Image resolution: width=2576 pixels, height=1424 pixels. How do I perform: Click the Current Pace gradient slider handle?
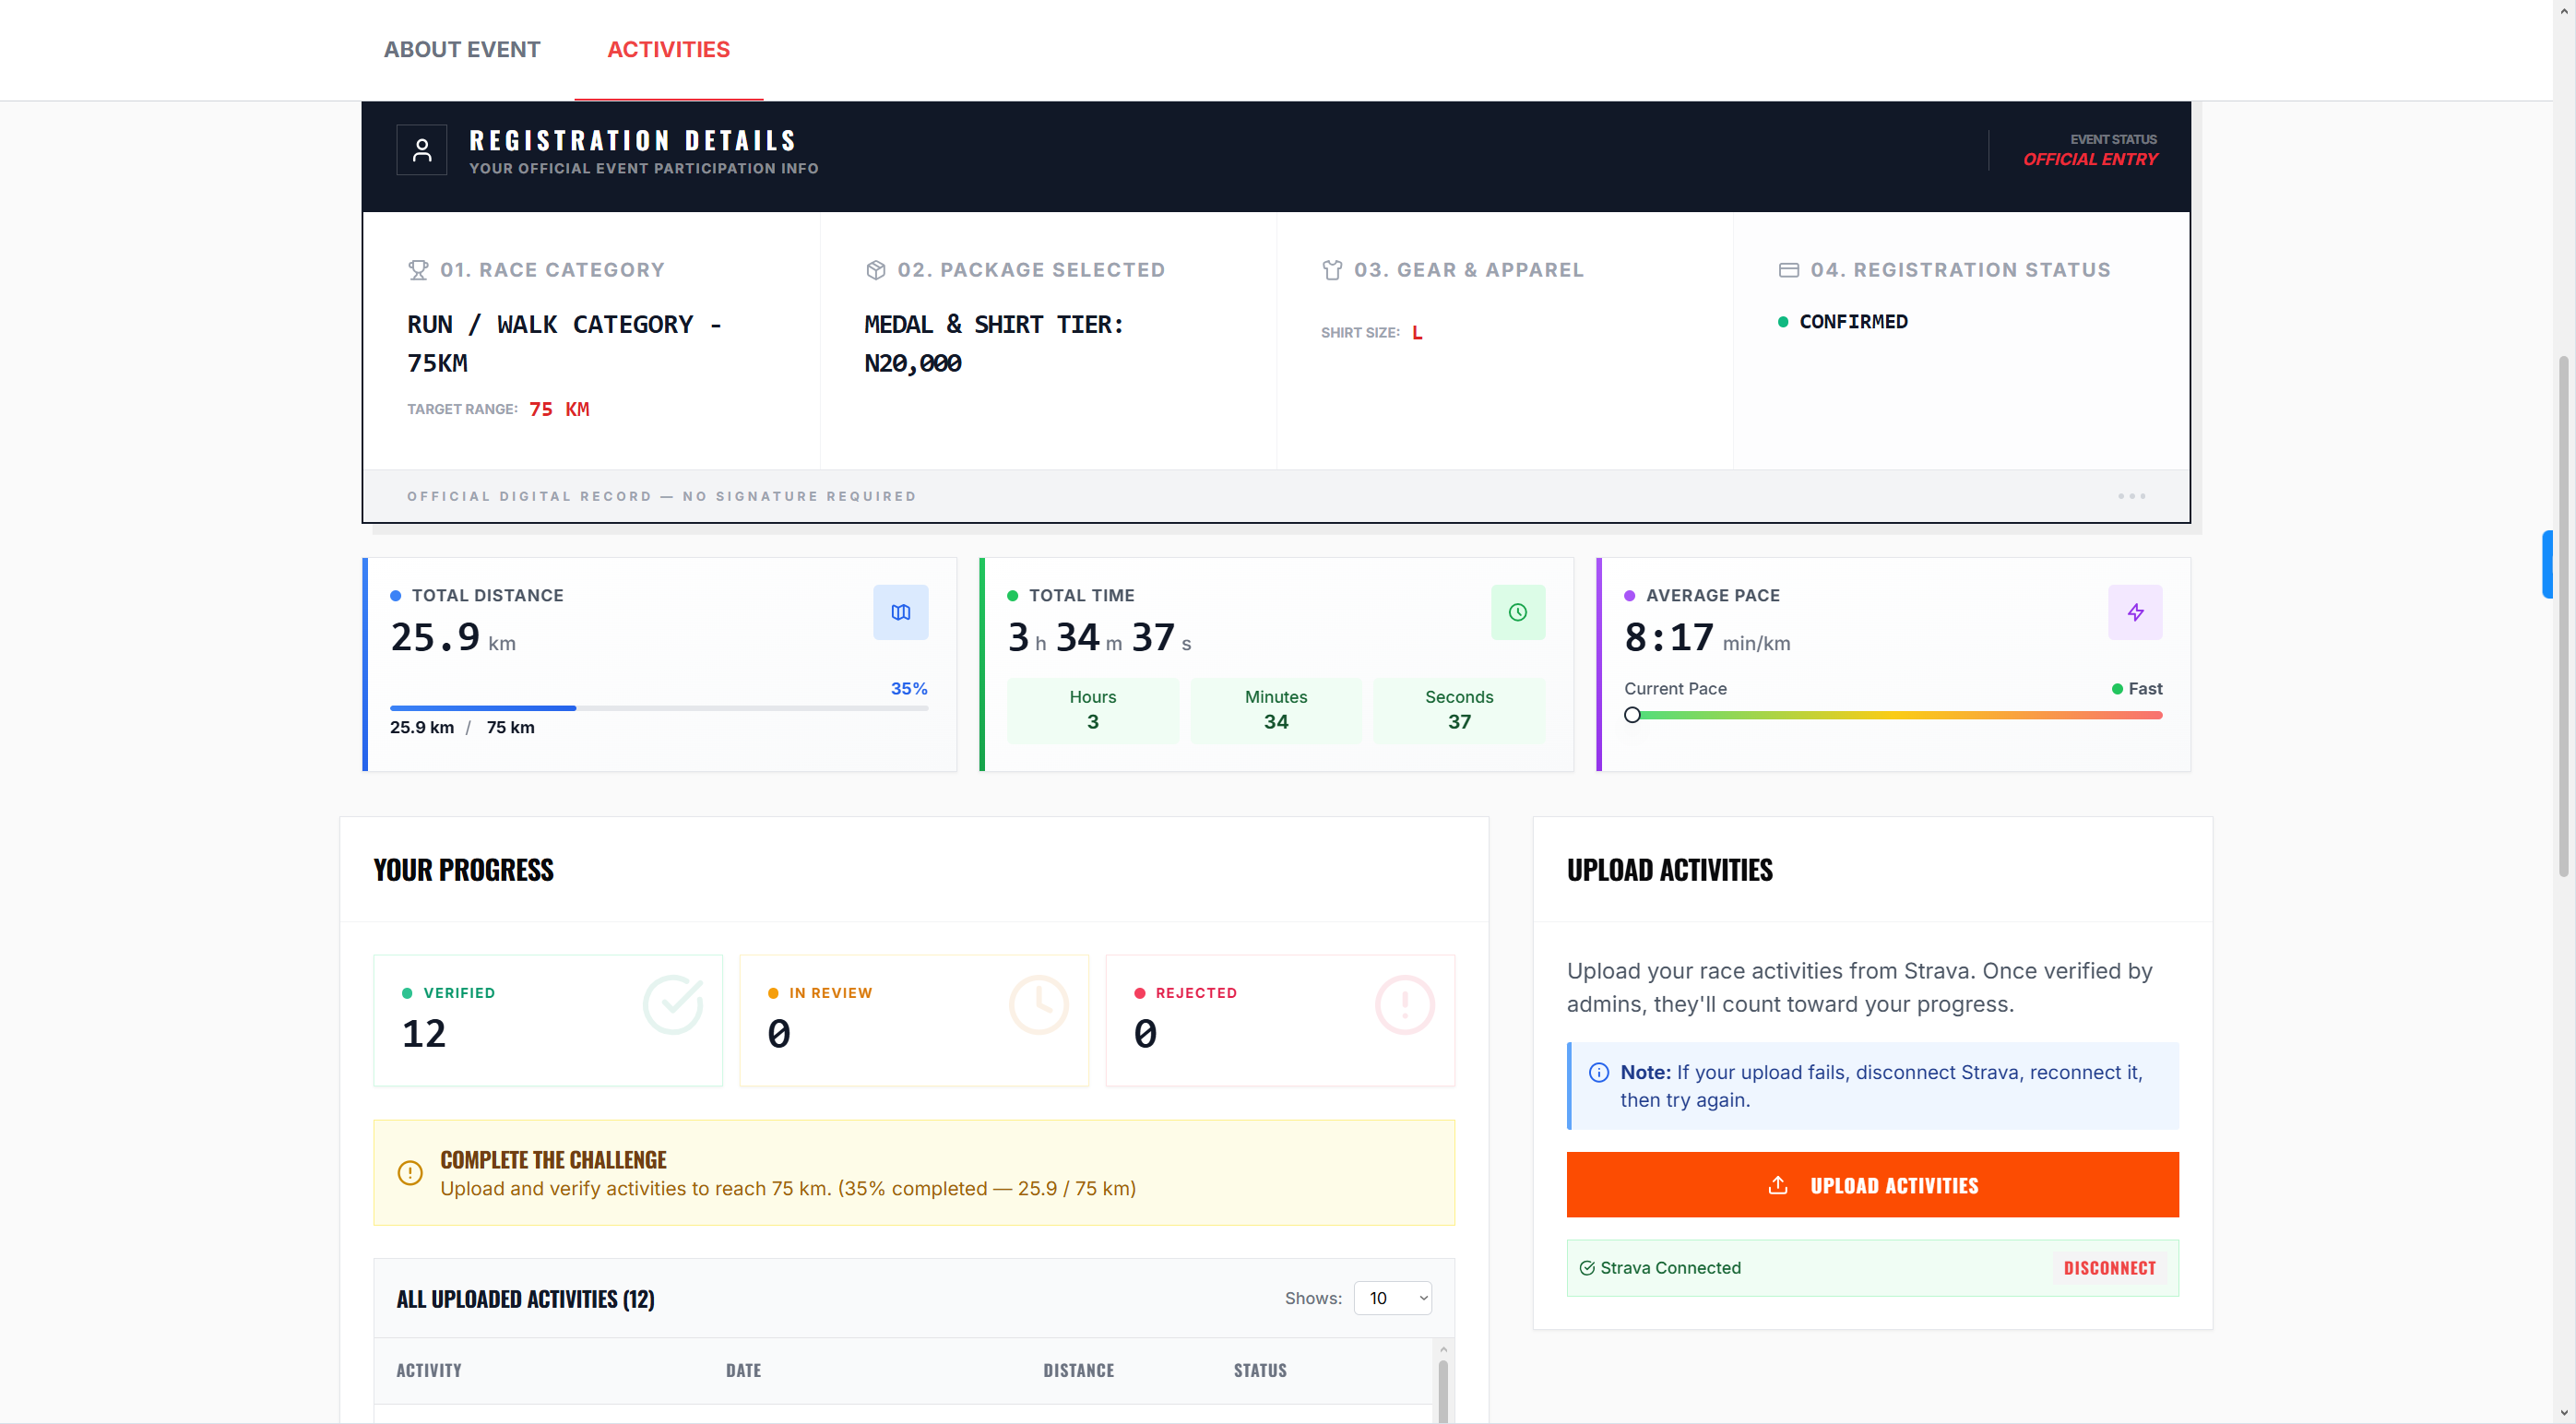(x=1632, y=715)
